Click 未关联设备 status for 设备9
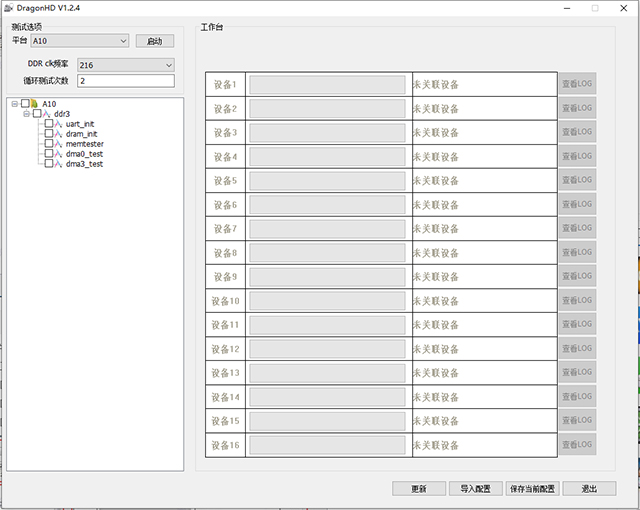640x510 pixels. point(436,277)
